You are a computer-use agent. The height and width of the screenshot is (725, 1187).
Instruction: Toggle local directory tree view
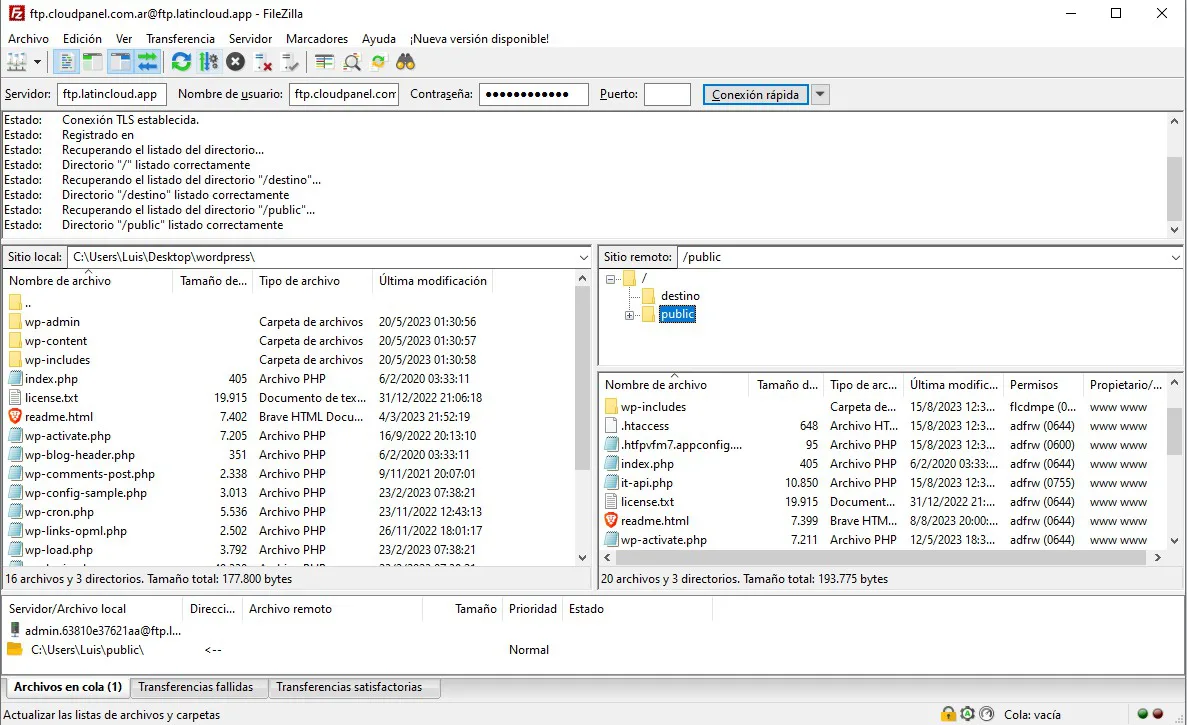pos(93,62)
